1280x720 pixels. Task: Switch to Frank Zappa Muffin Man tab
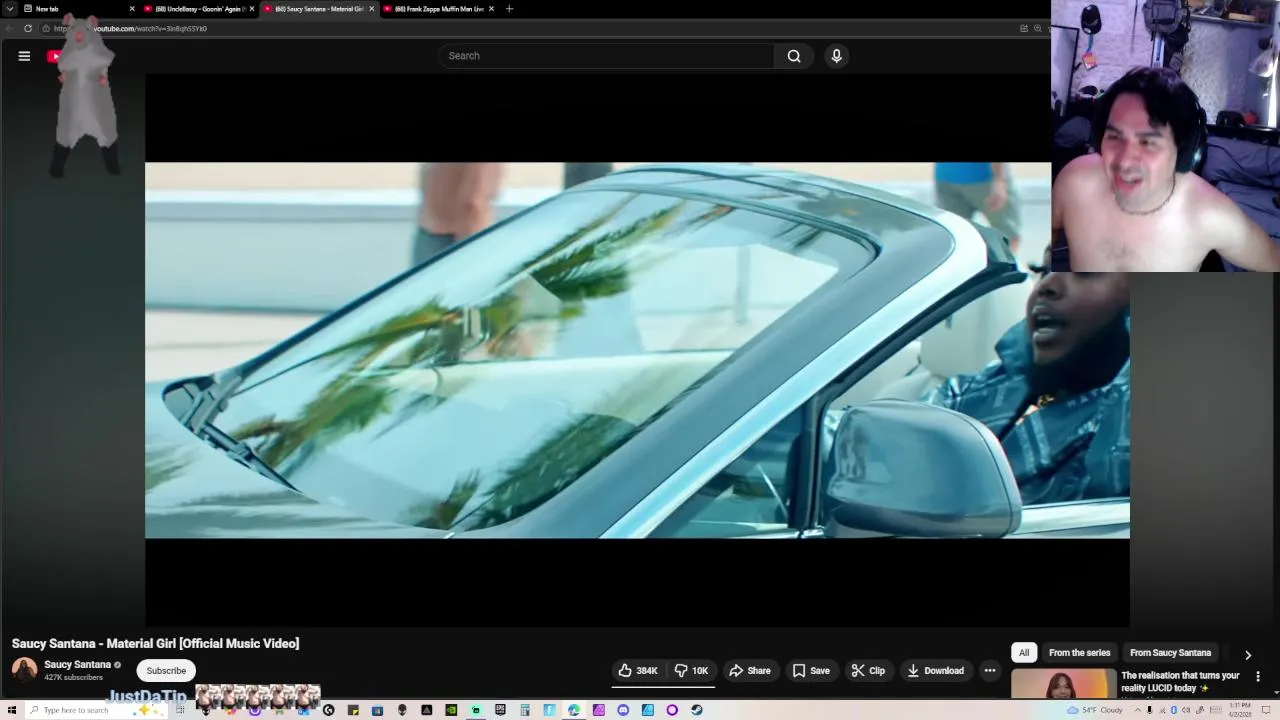tap(439, 9)
